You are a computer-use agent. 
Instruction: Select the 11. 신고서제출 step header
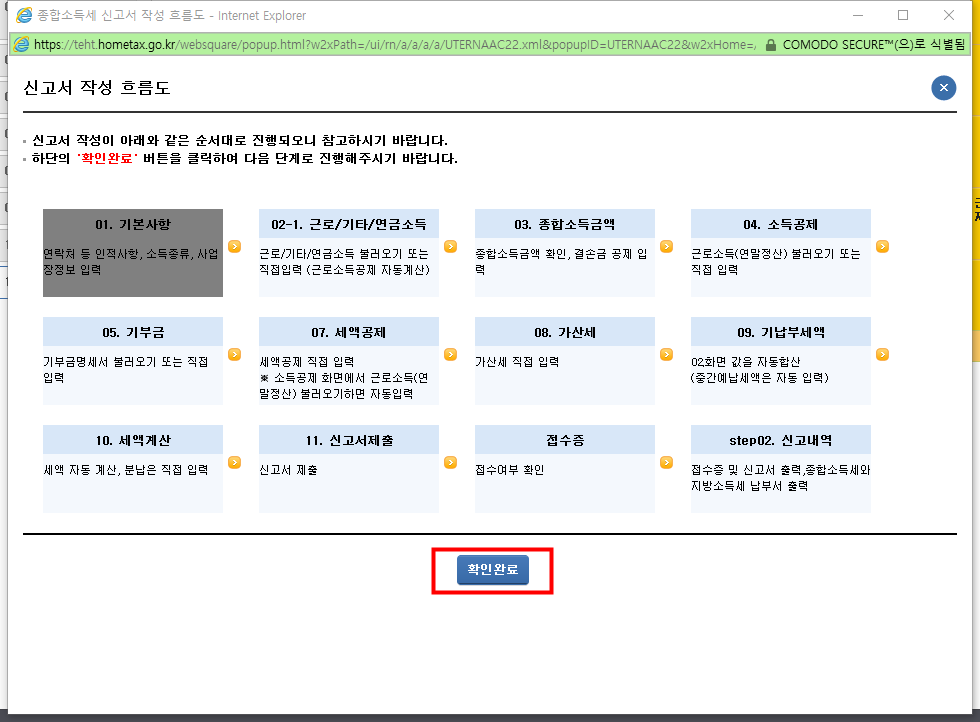click(349, 441)
